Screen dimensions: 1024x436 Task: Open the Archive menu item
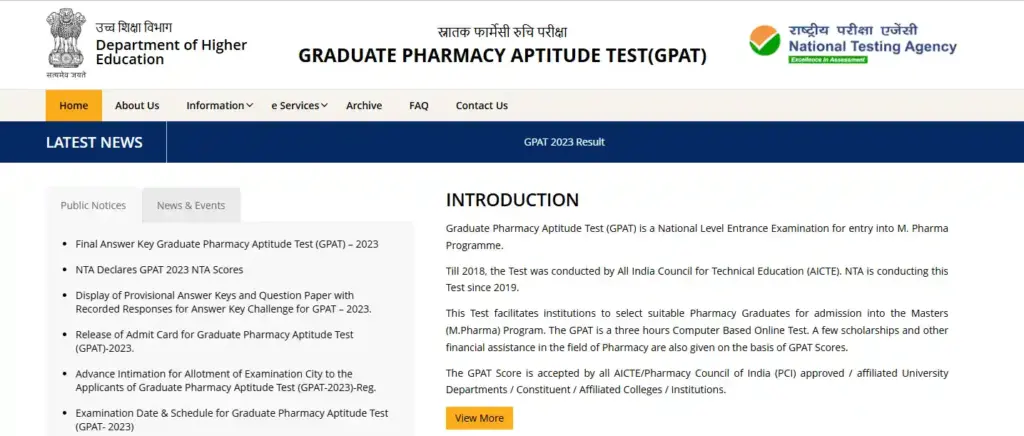click(x=364, y=106)
